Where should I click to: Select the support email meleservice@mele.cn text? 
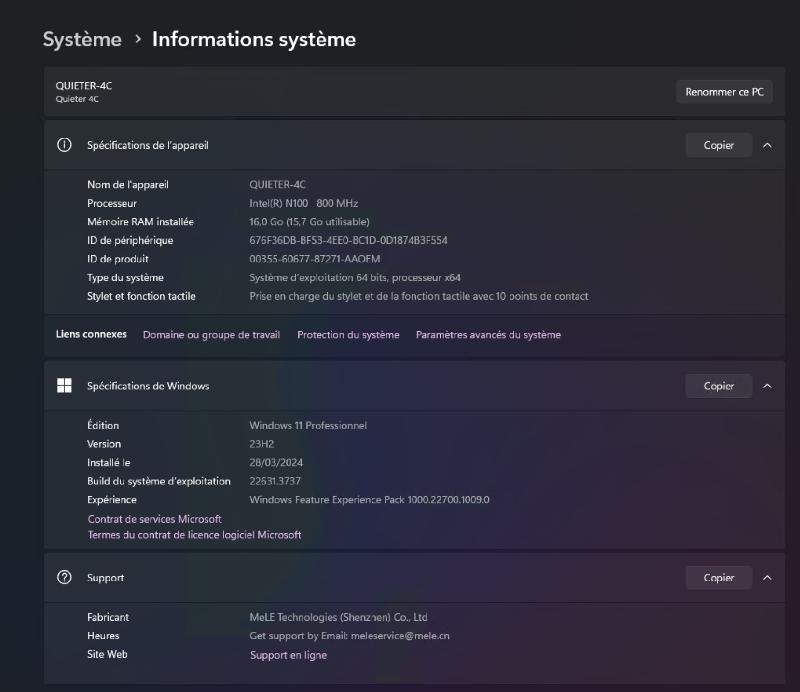pyautogui.click(x=400, y=636)
